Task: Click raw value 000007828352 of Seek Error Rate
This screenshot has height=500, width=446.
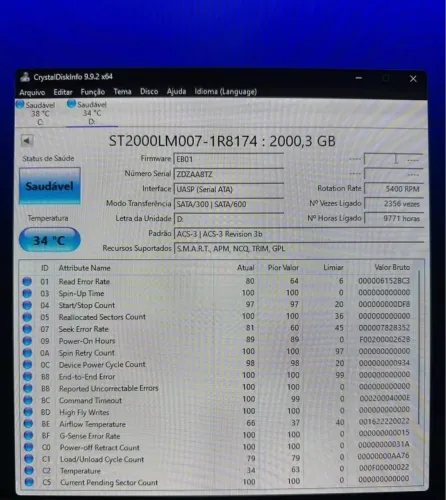Action: 384,328
